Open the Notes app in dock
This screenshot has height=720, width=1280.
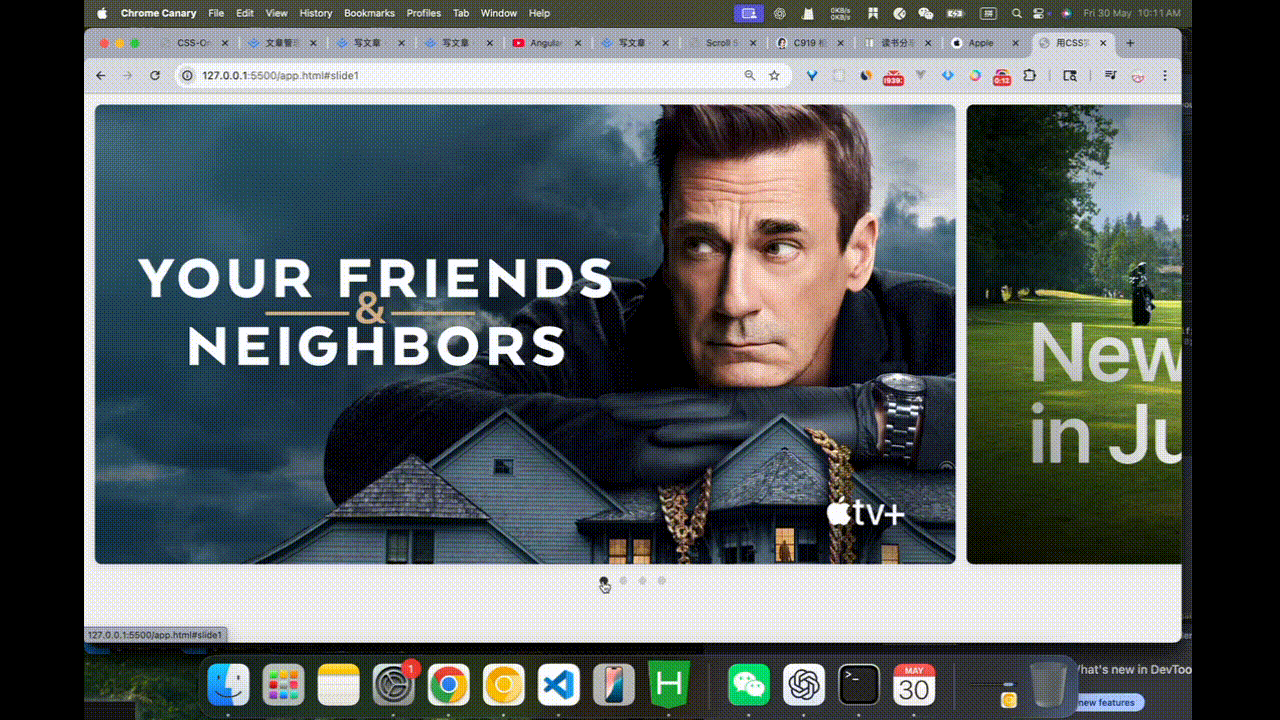click(338, 685)
